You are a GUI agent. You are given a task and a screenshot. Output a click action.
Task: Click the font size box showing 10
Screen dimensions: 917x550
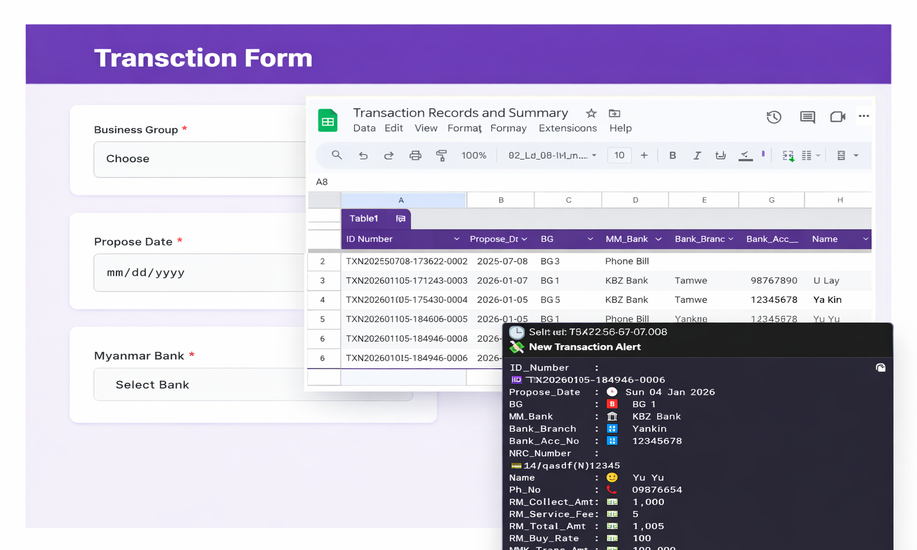point(619,155)
